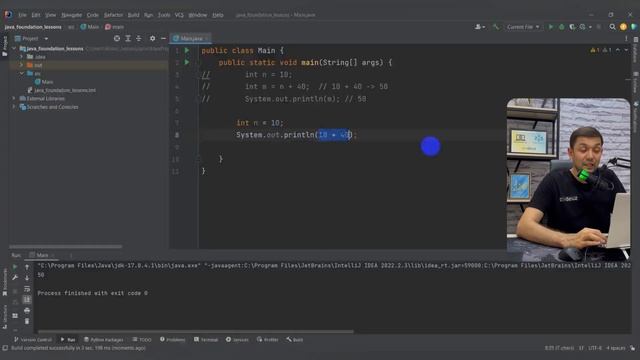This screenshot has width=640, height=360.
Task: Select java_foundation_lessons.iml file in tree
Action: click(61, 90)
